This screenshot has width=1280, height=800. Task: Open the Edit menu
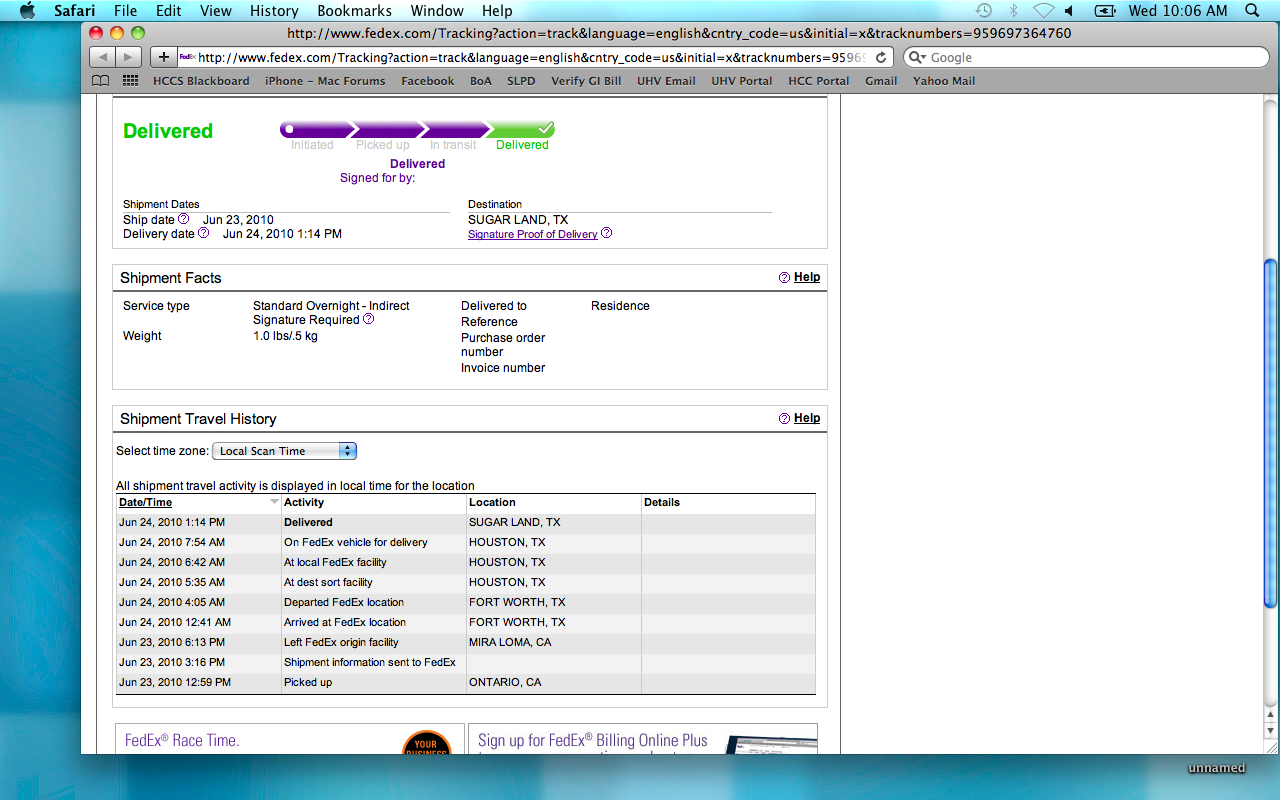tap(169, 11)
